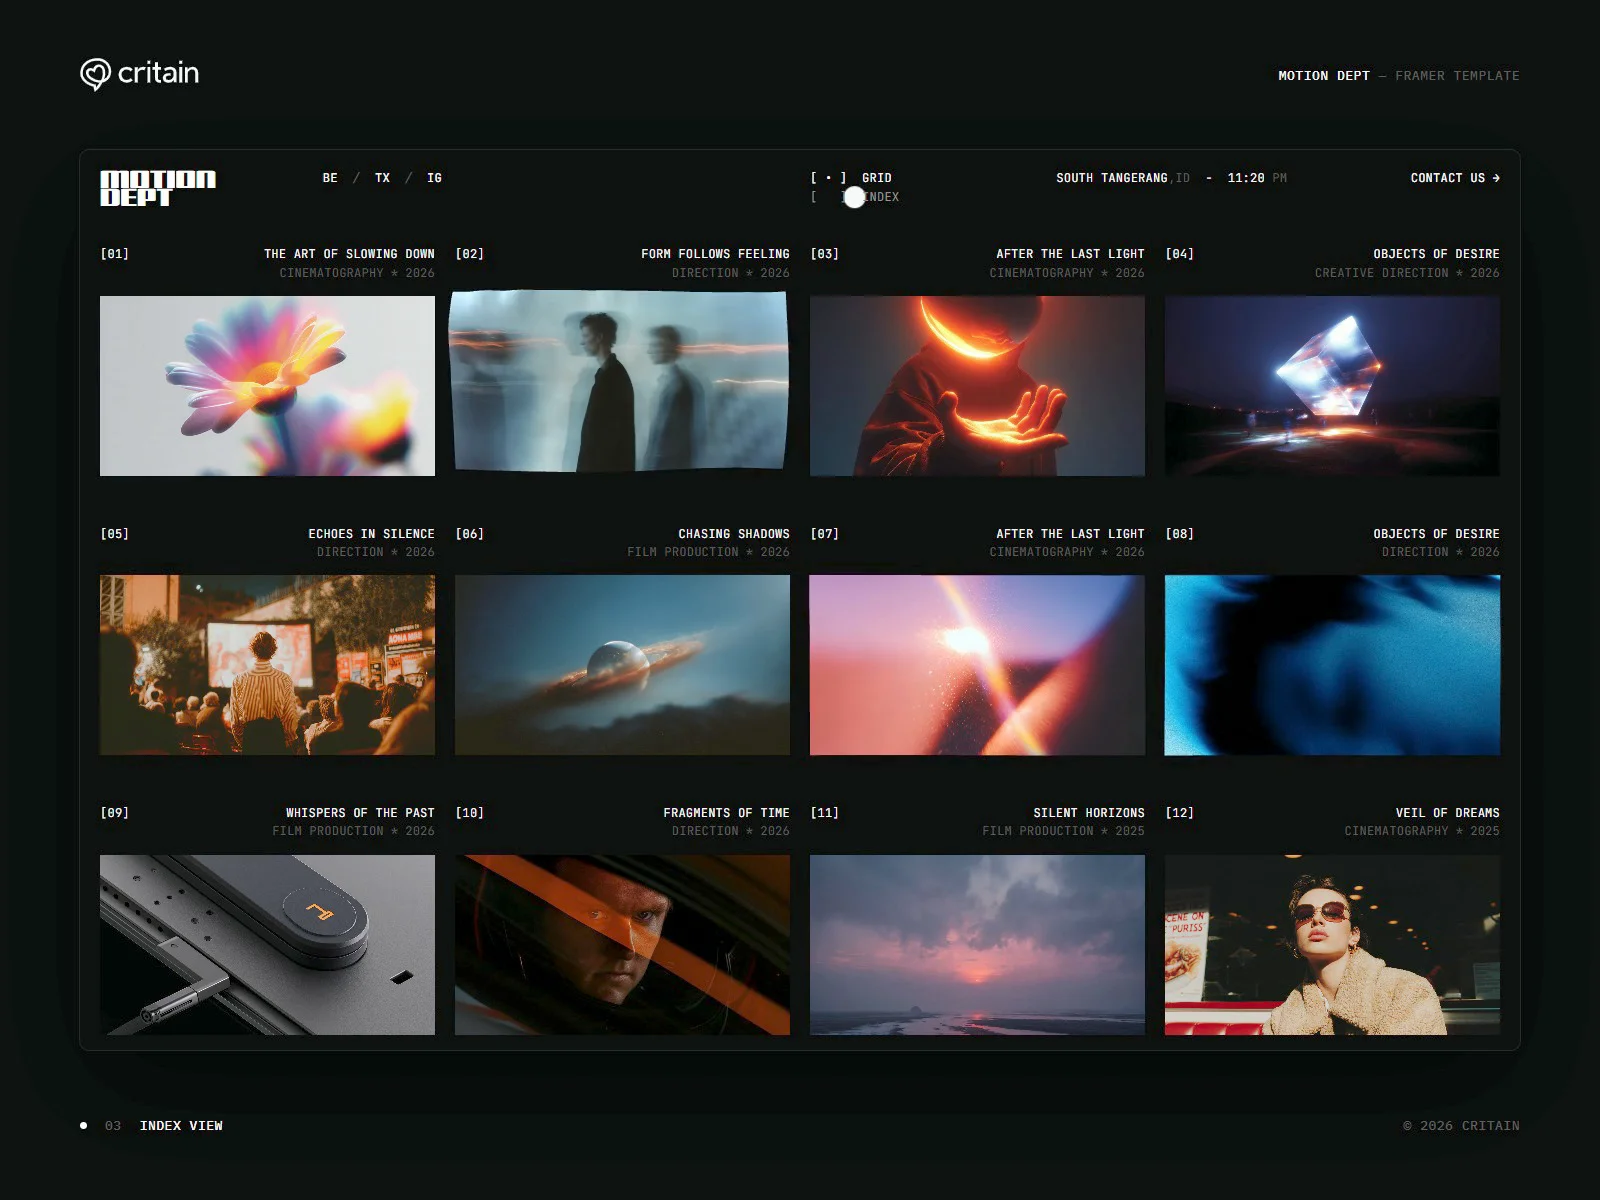Click The Art of Slowing Down title

349,254
